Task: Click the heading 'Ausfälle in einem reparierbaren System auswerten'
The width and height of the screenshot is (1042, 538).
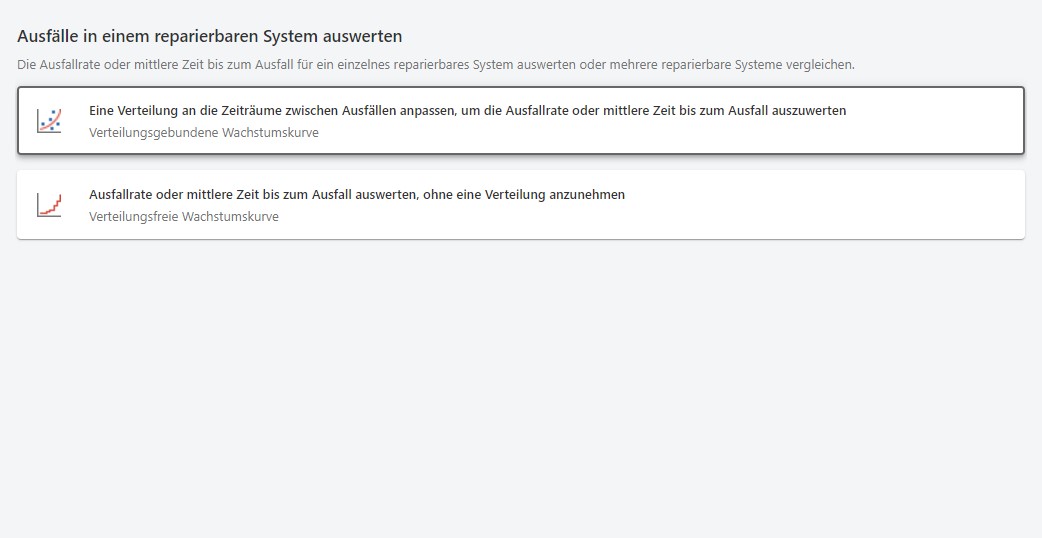Action: 209,36
